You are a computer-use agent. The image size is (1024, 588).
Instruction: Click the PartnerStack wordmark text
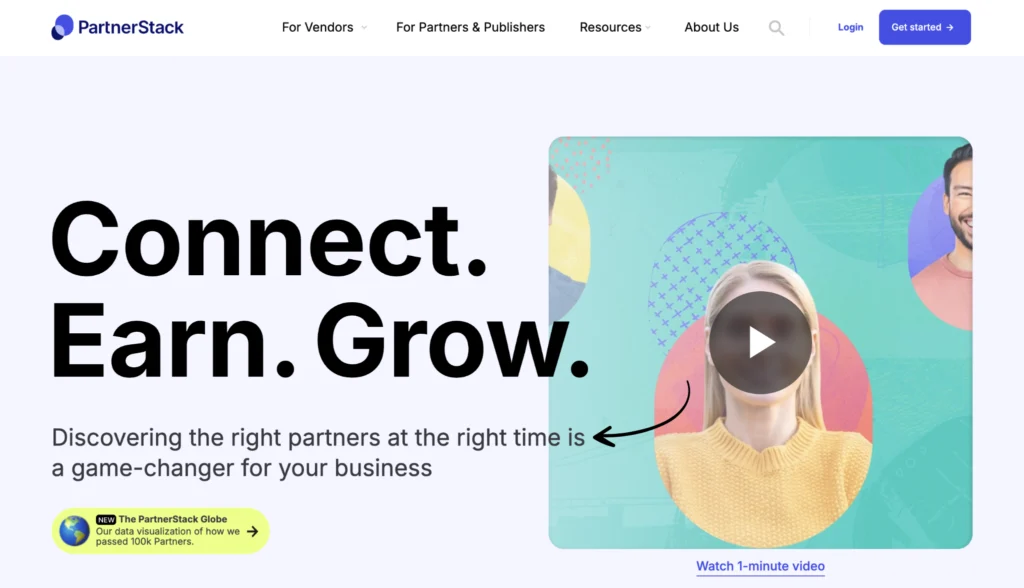[131, 27]
